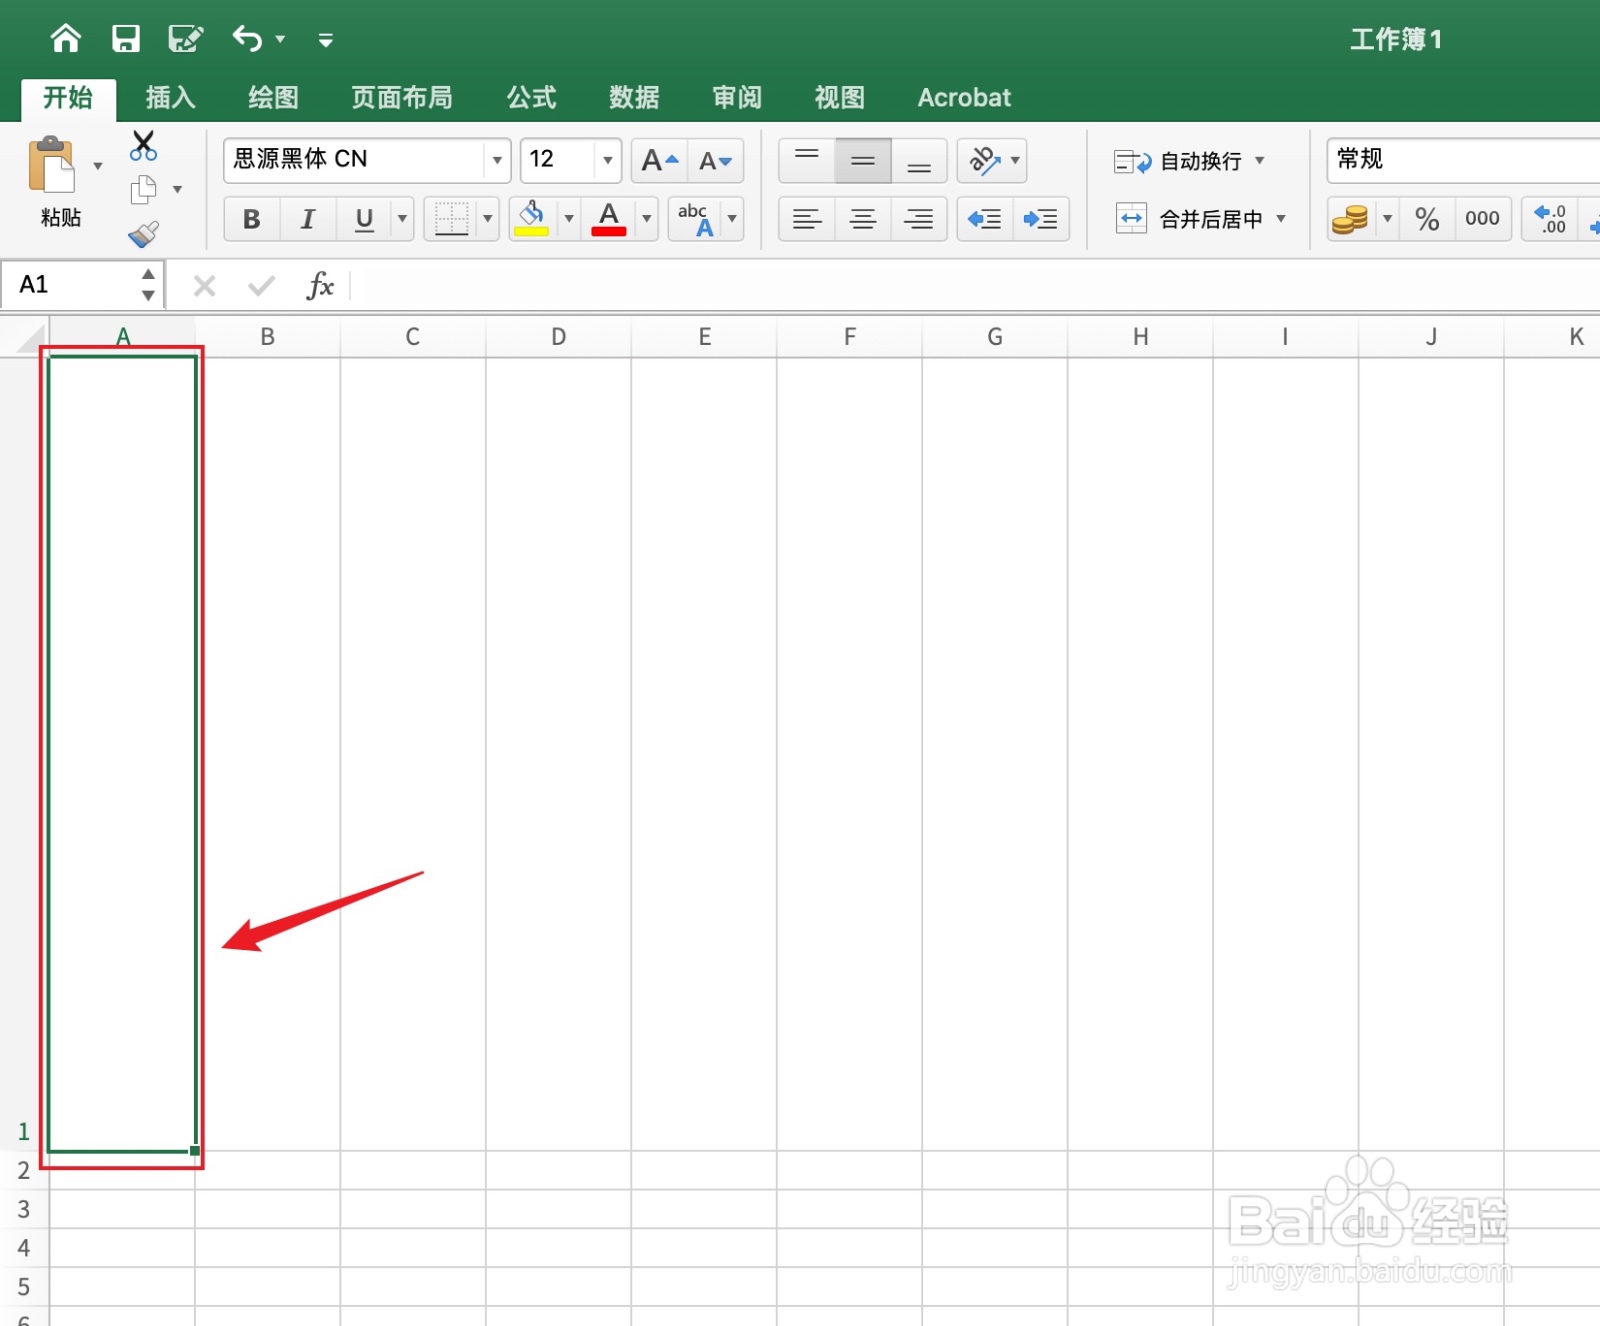Increase font size with large A
Image resolution: width=1600 pixels, height=1326 pixels.
tap(659, 160)
